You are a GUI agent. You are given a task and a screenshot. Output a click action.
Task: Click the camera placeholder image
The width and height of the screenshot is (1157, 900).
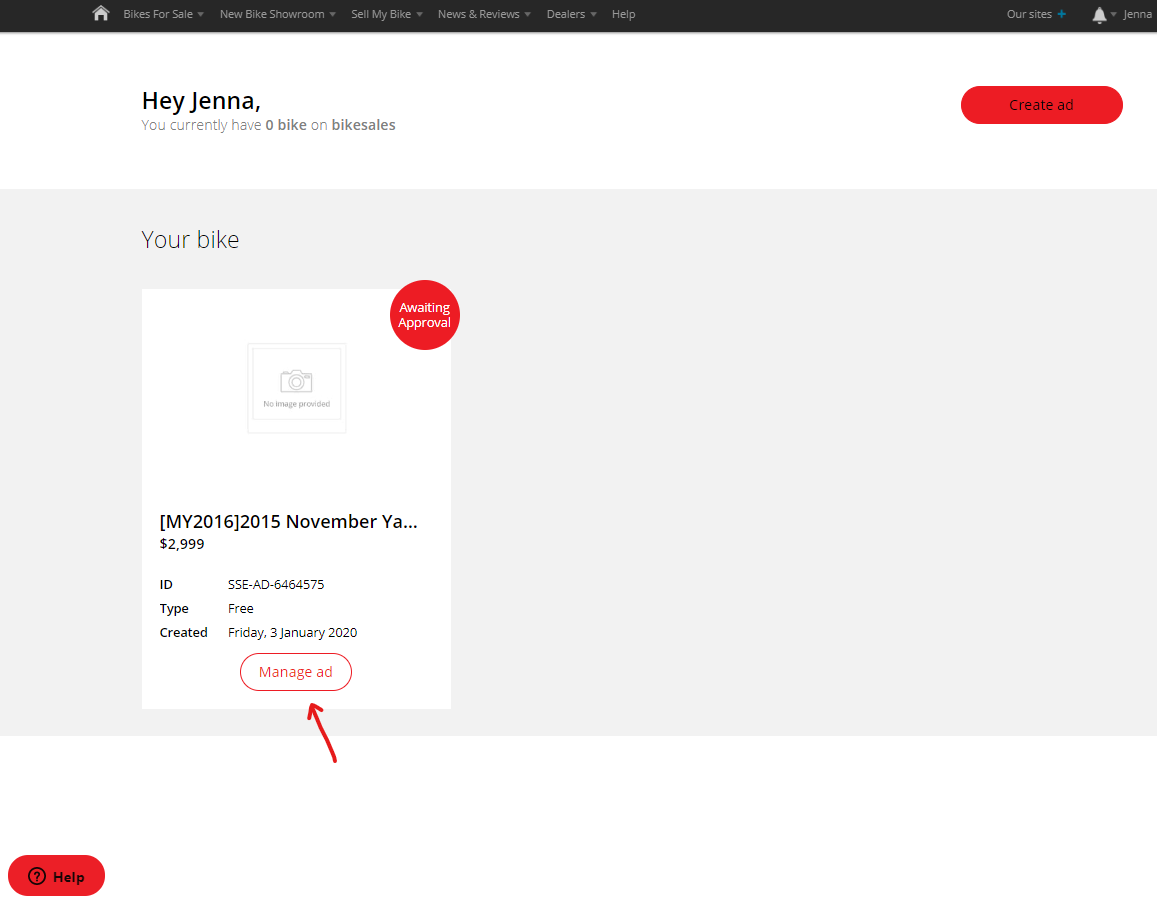point(297,388)
